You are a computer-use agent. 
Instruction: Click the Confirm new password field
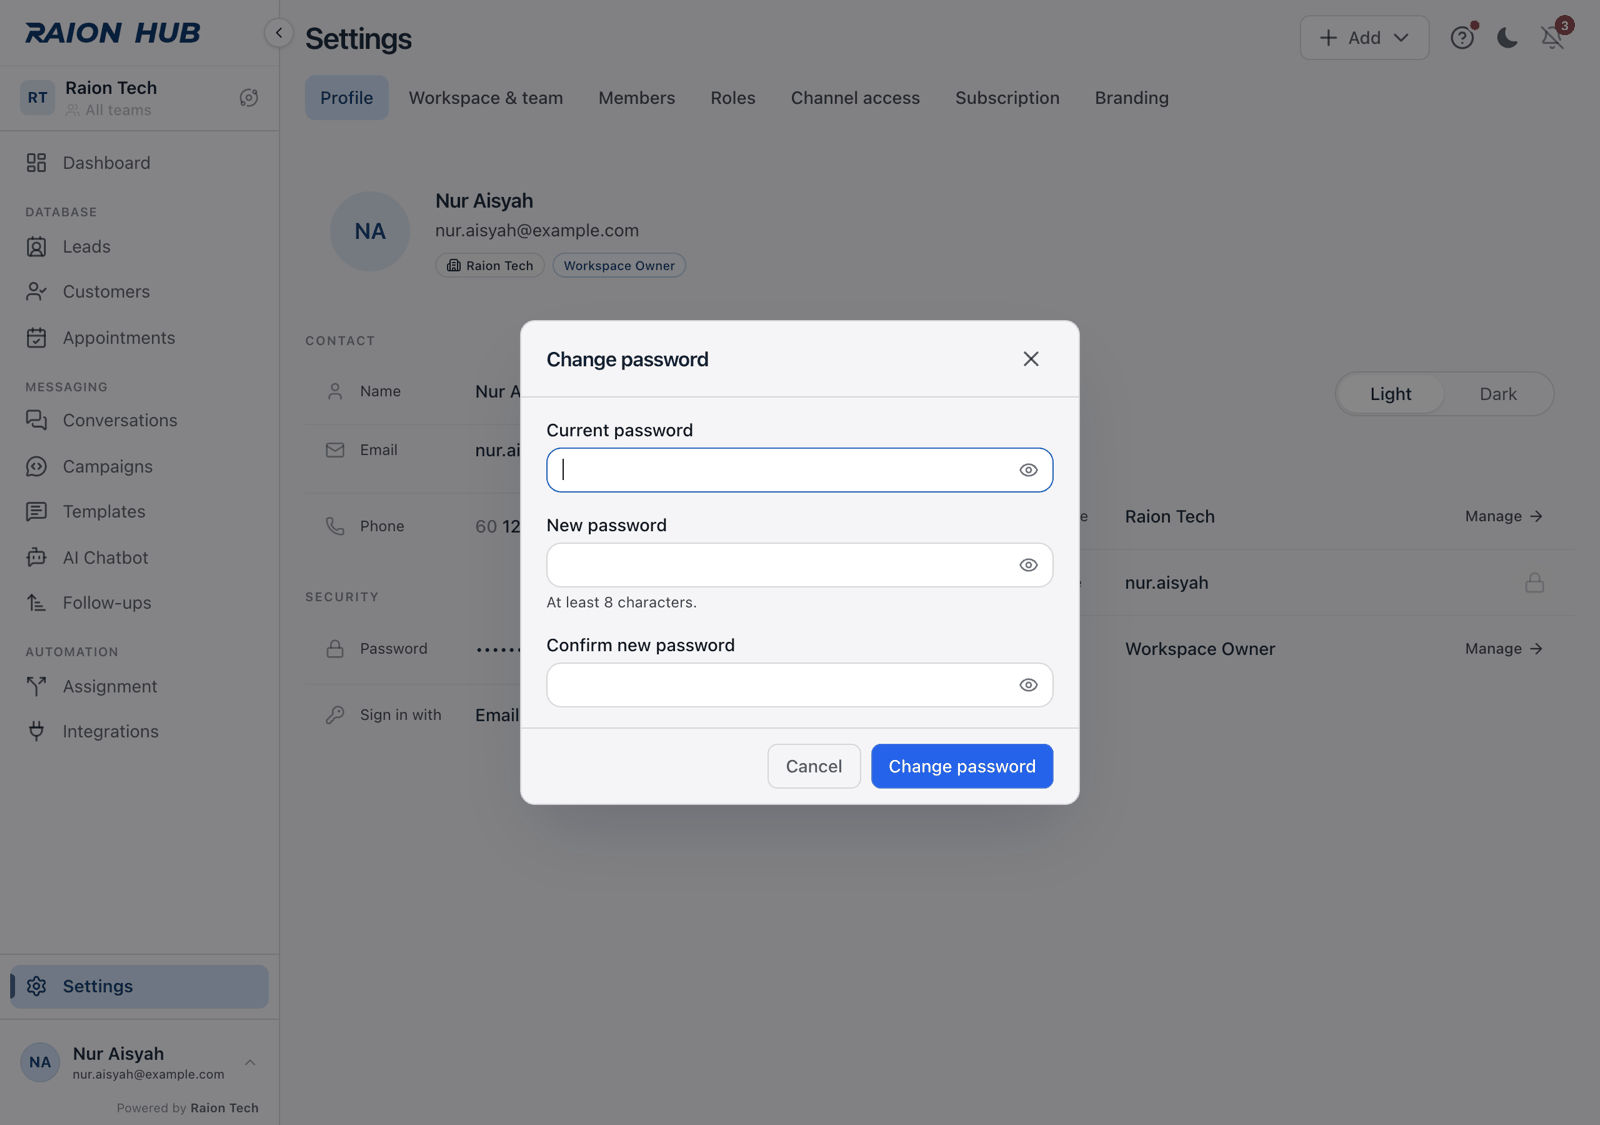pos(800,685)
